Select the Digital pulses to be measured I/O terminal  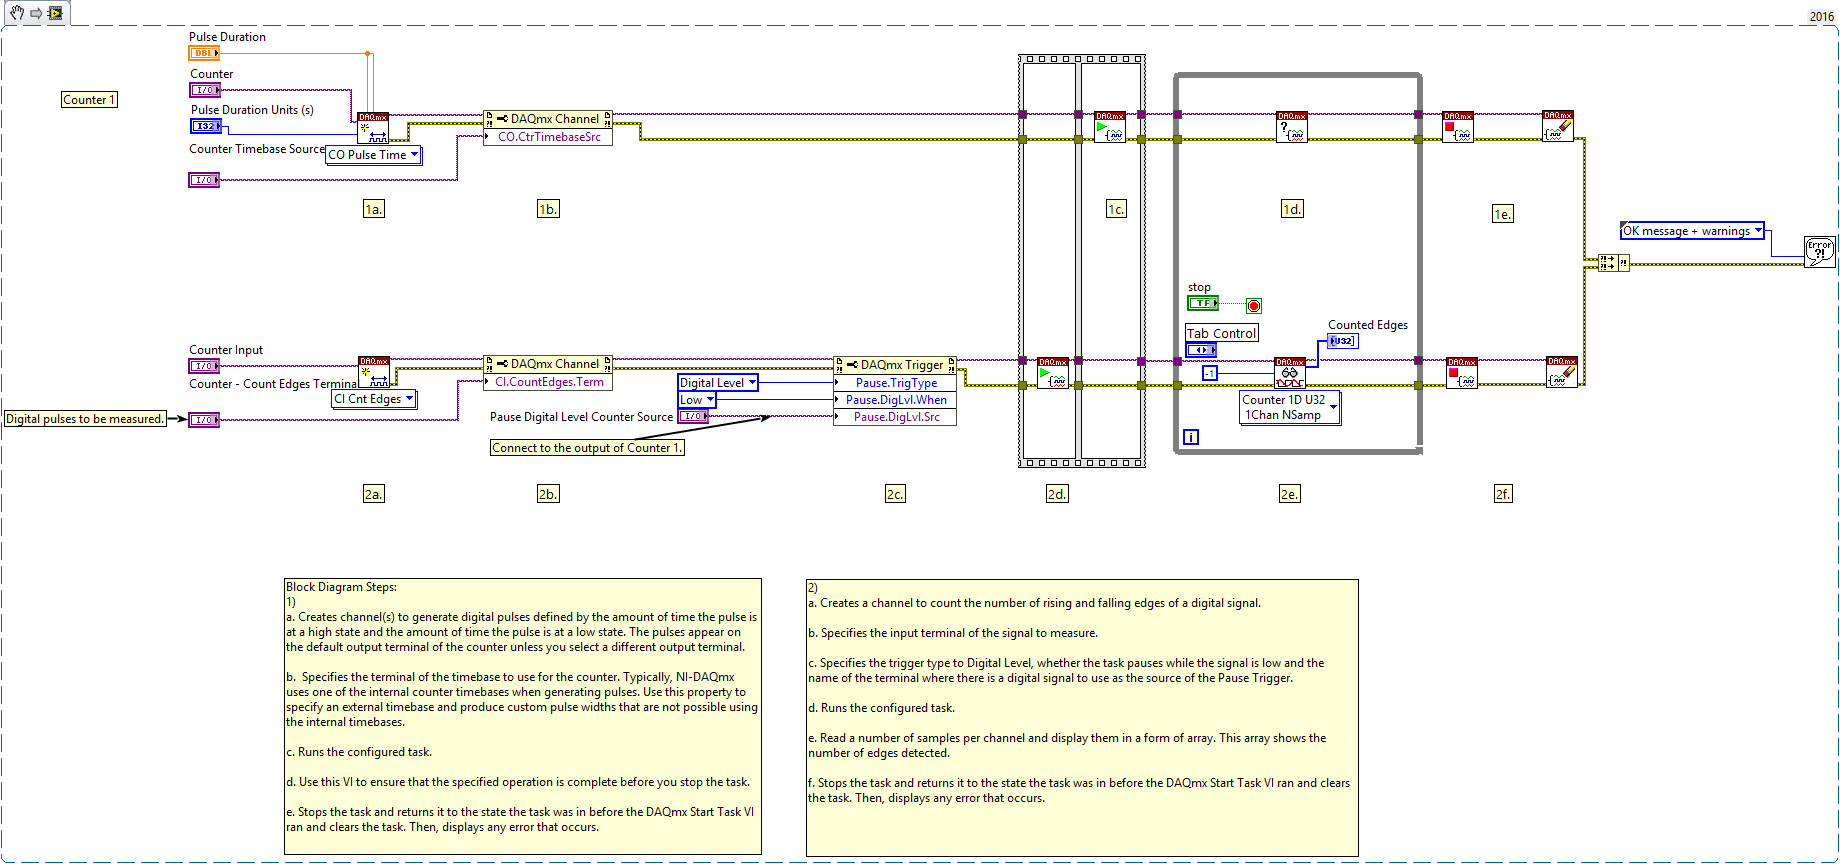coord(204,420)
